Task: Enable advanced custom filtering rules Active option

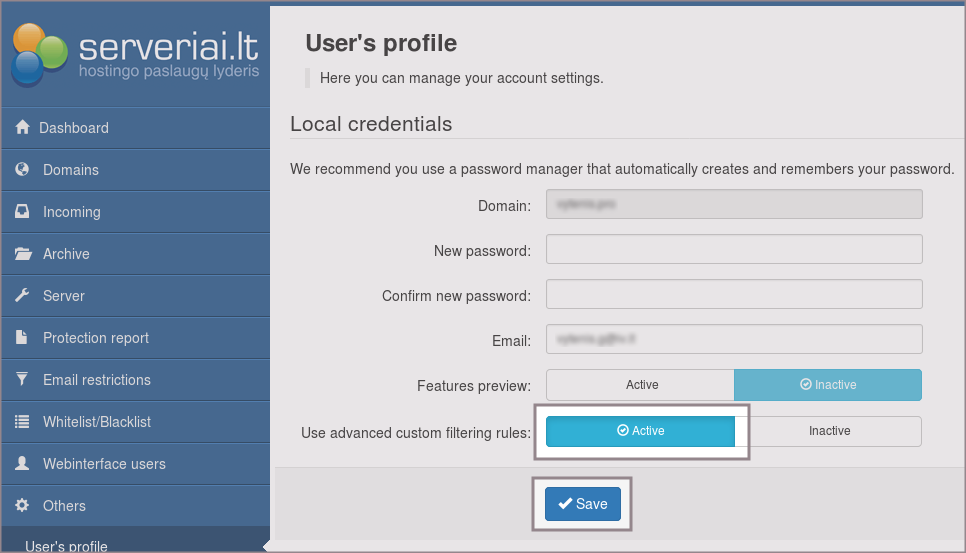Action: pyautogui.click(x=640, y=431)
